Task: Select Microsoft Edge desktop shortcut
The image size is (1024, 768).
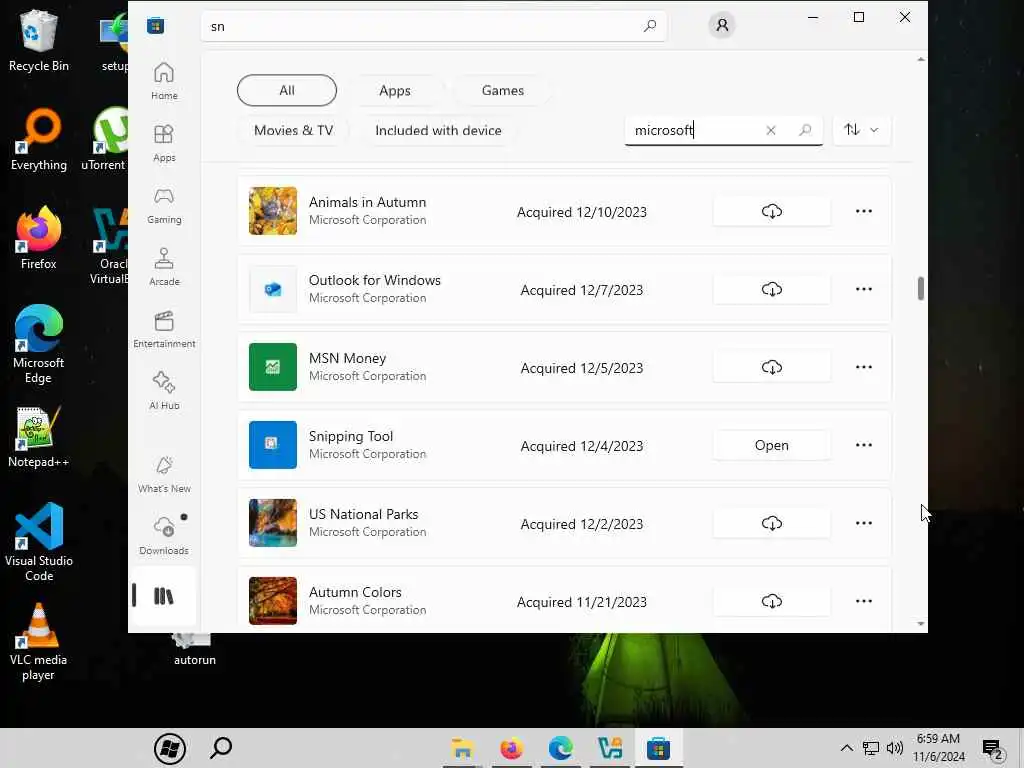Action: click(x=39, y=345)
